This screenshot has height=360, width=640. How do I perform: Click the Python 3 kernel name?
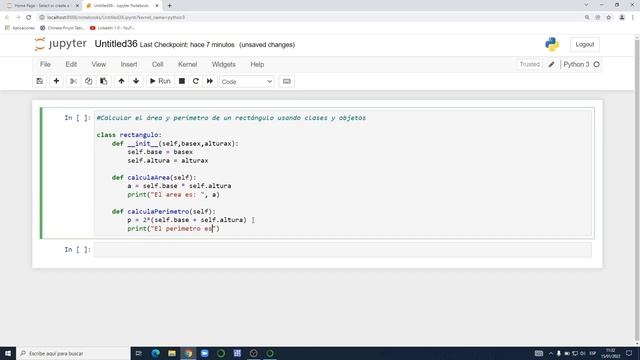click(576, 64)
